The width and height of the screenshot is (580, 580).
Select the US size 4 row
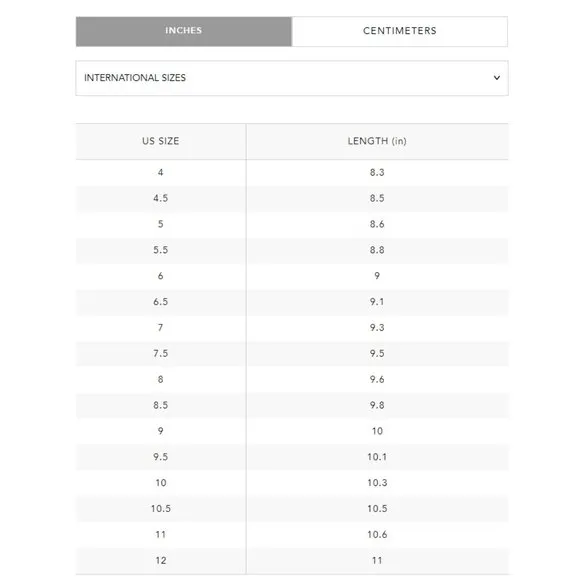click(292, 173)
